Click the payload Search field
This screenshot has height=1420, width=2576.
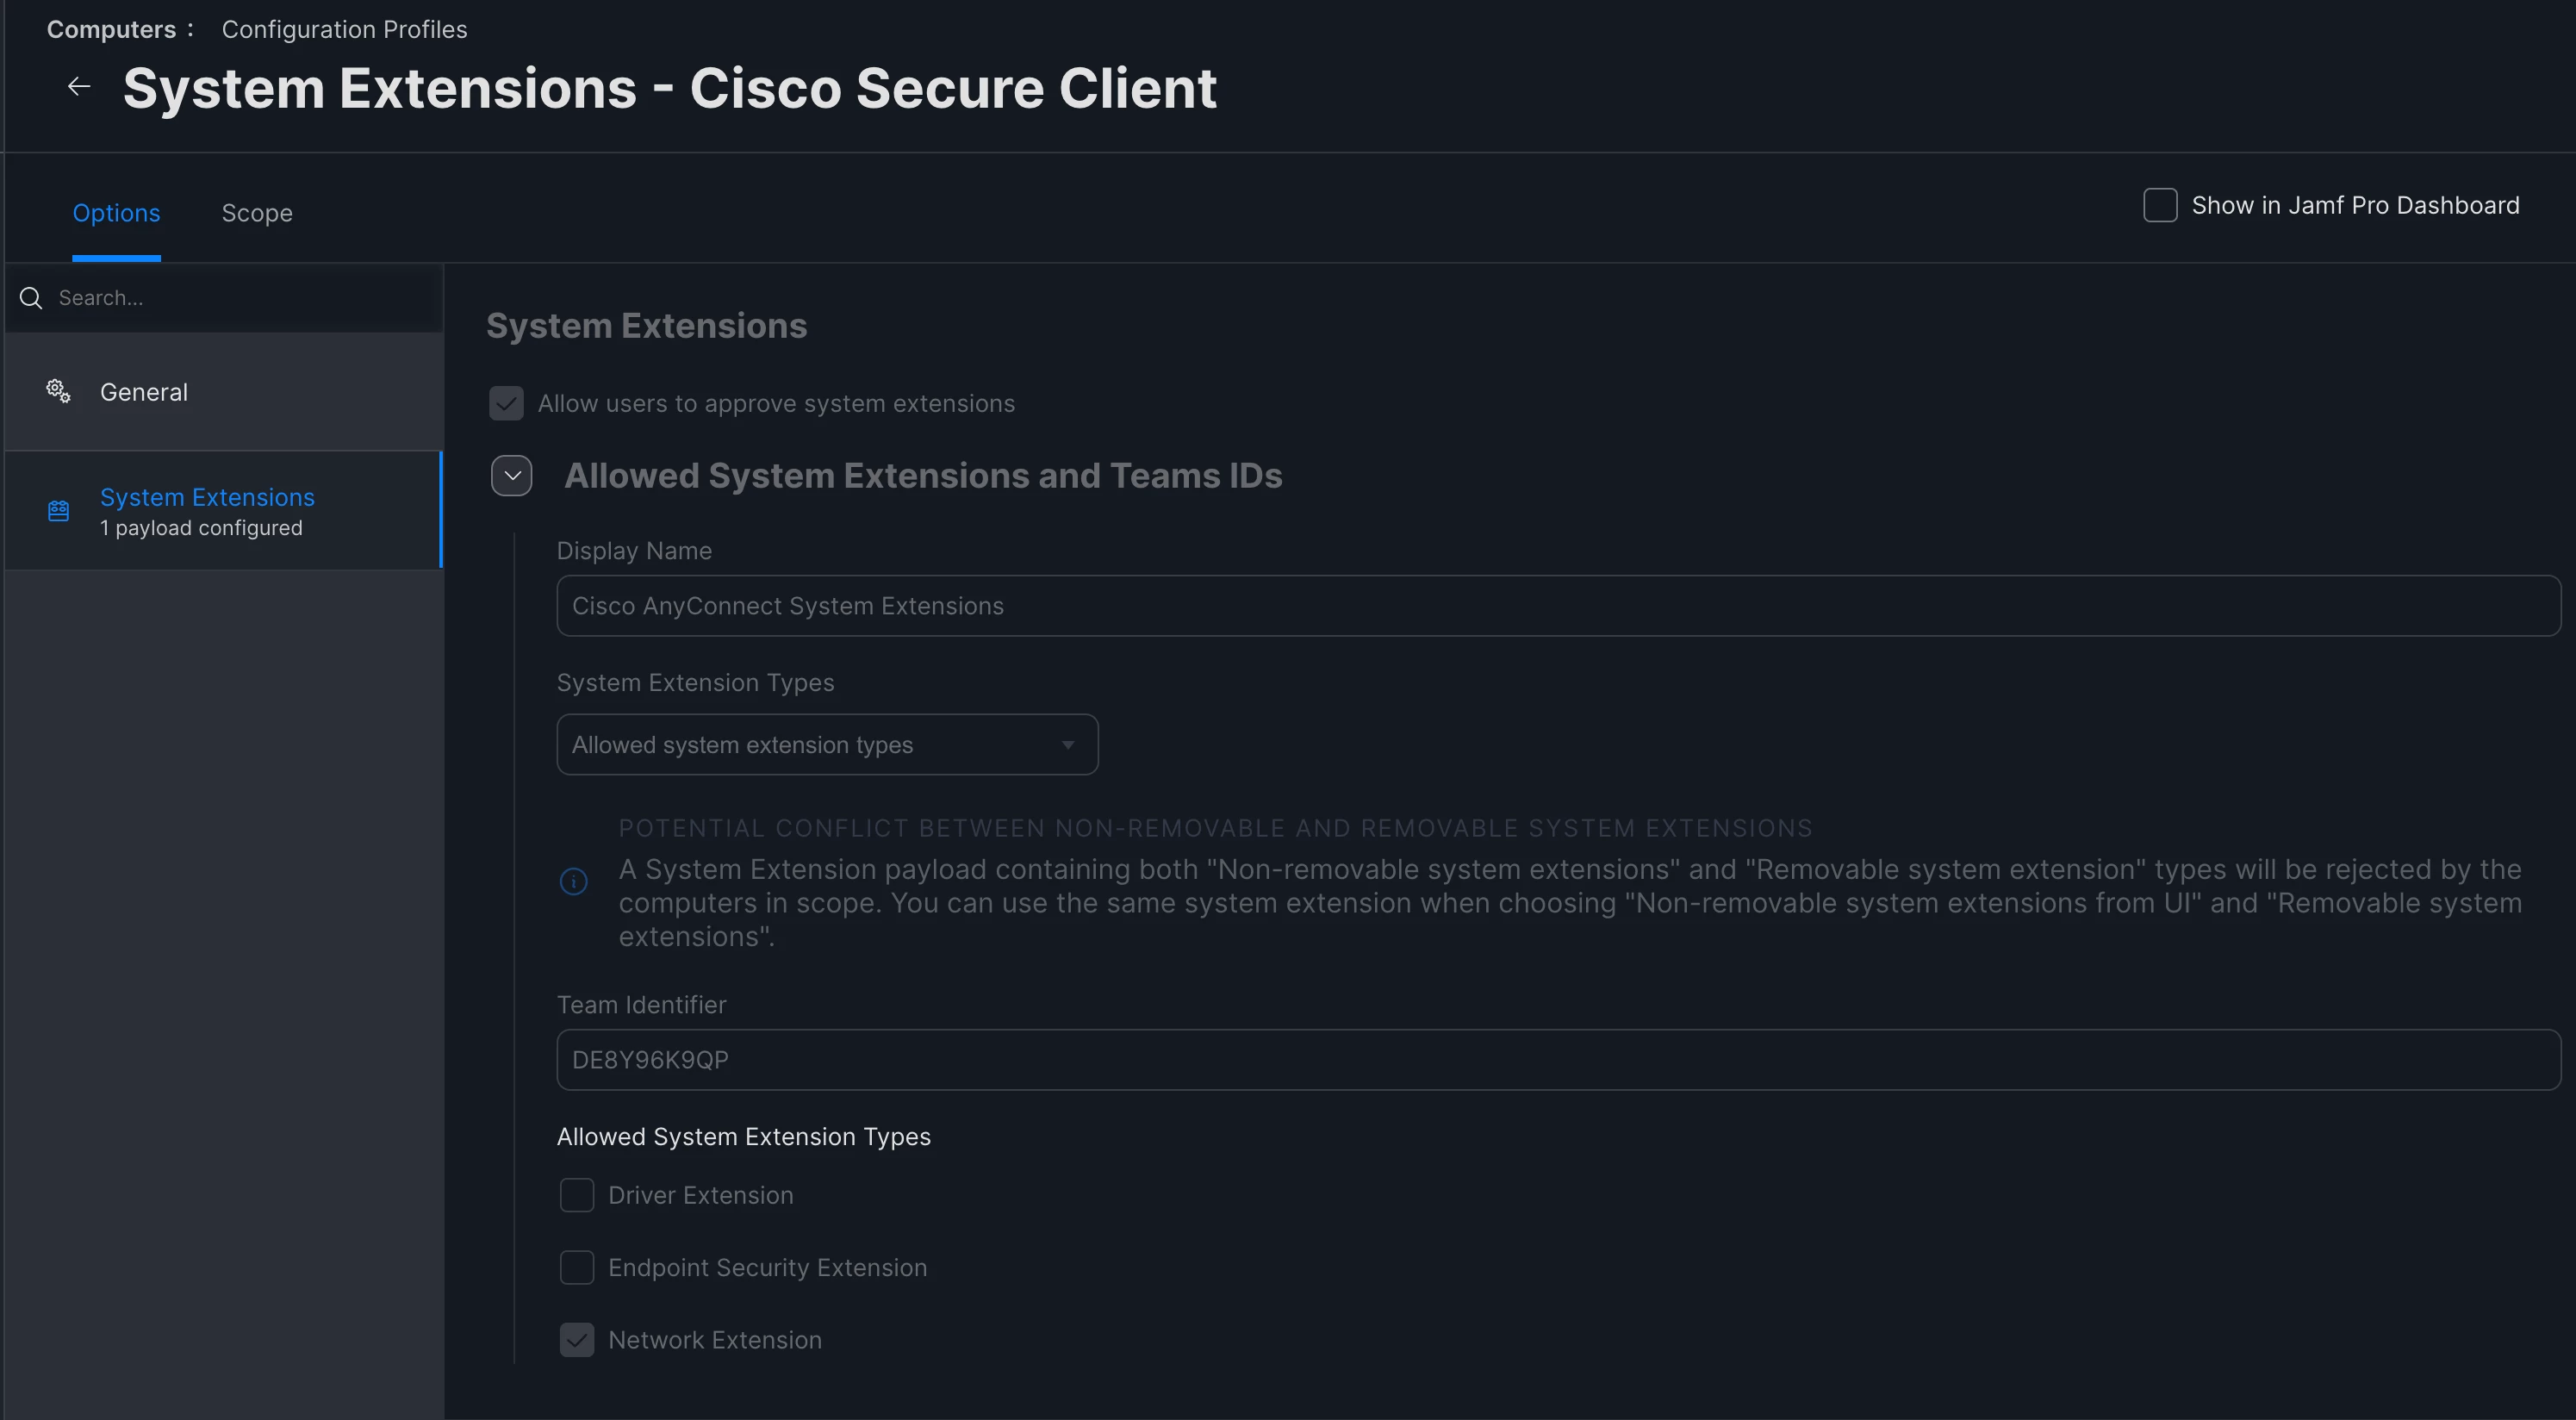click(x=224, y=298)
